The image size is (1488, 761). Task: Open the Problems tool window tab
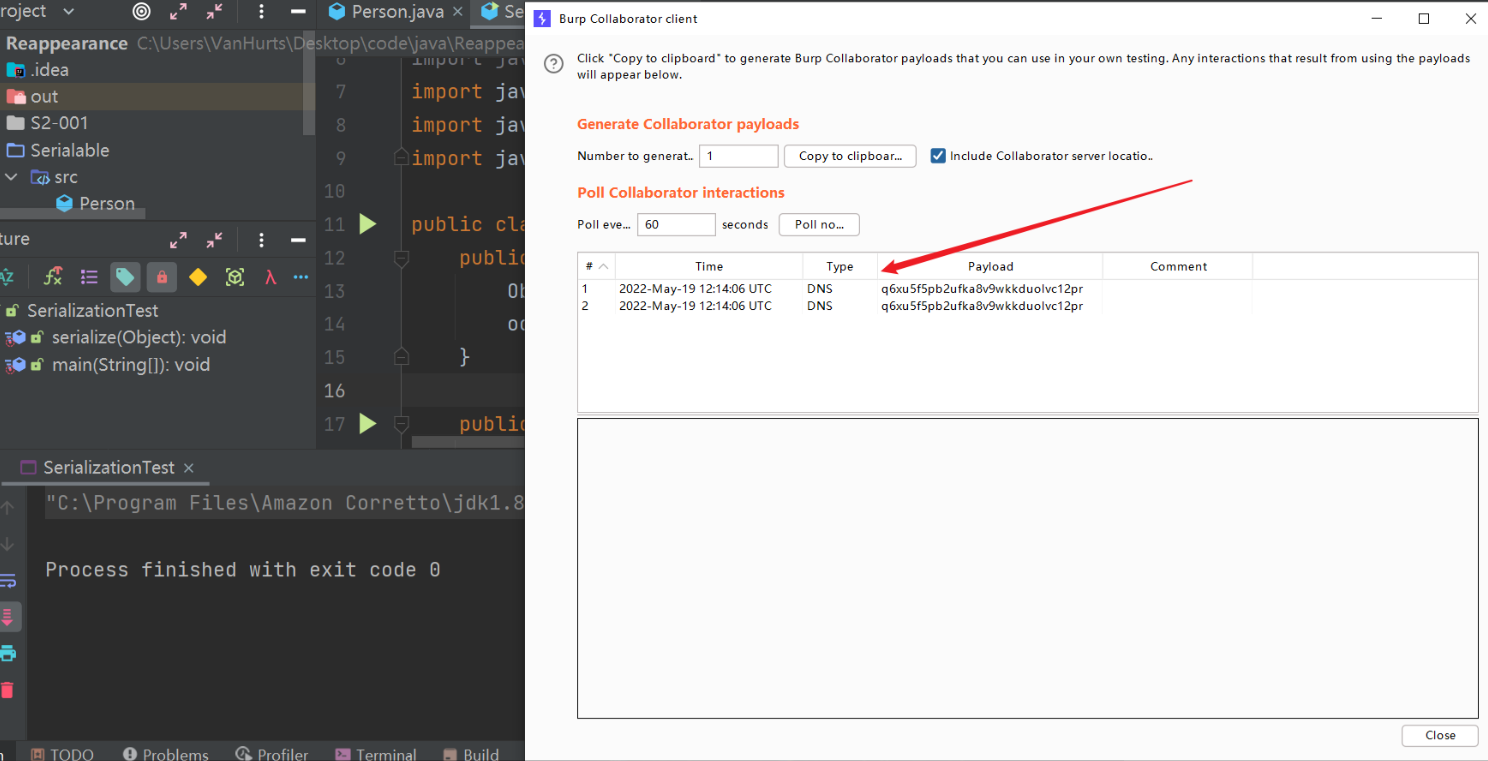[165, 754]
